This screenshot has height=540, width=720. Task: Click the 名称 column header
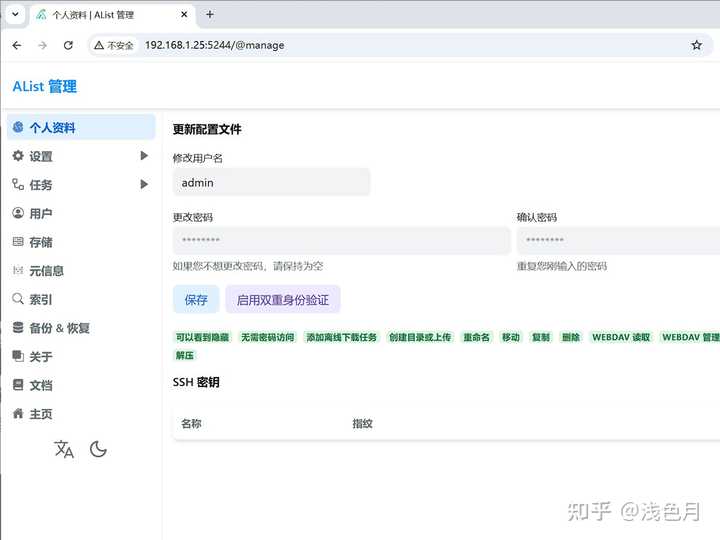tap(191, 423)
